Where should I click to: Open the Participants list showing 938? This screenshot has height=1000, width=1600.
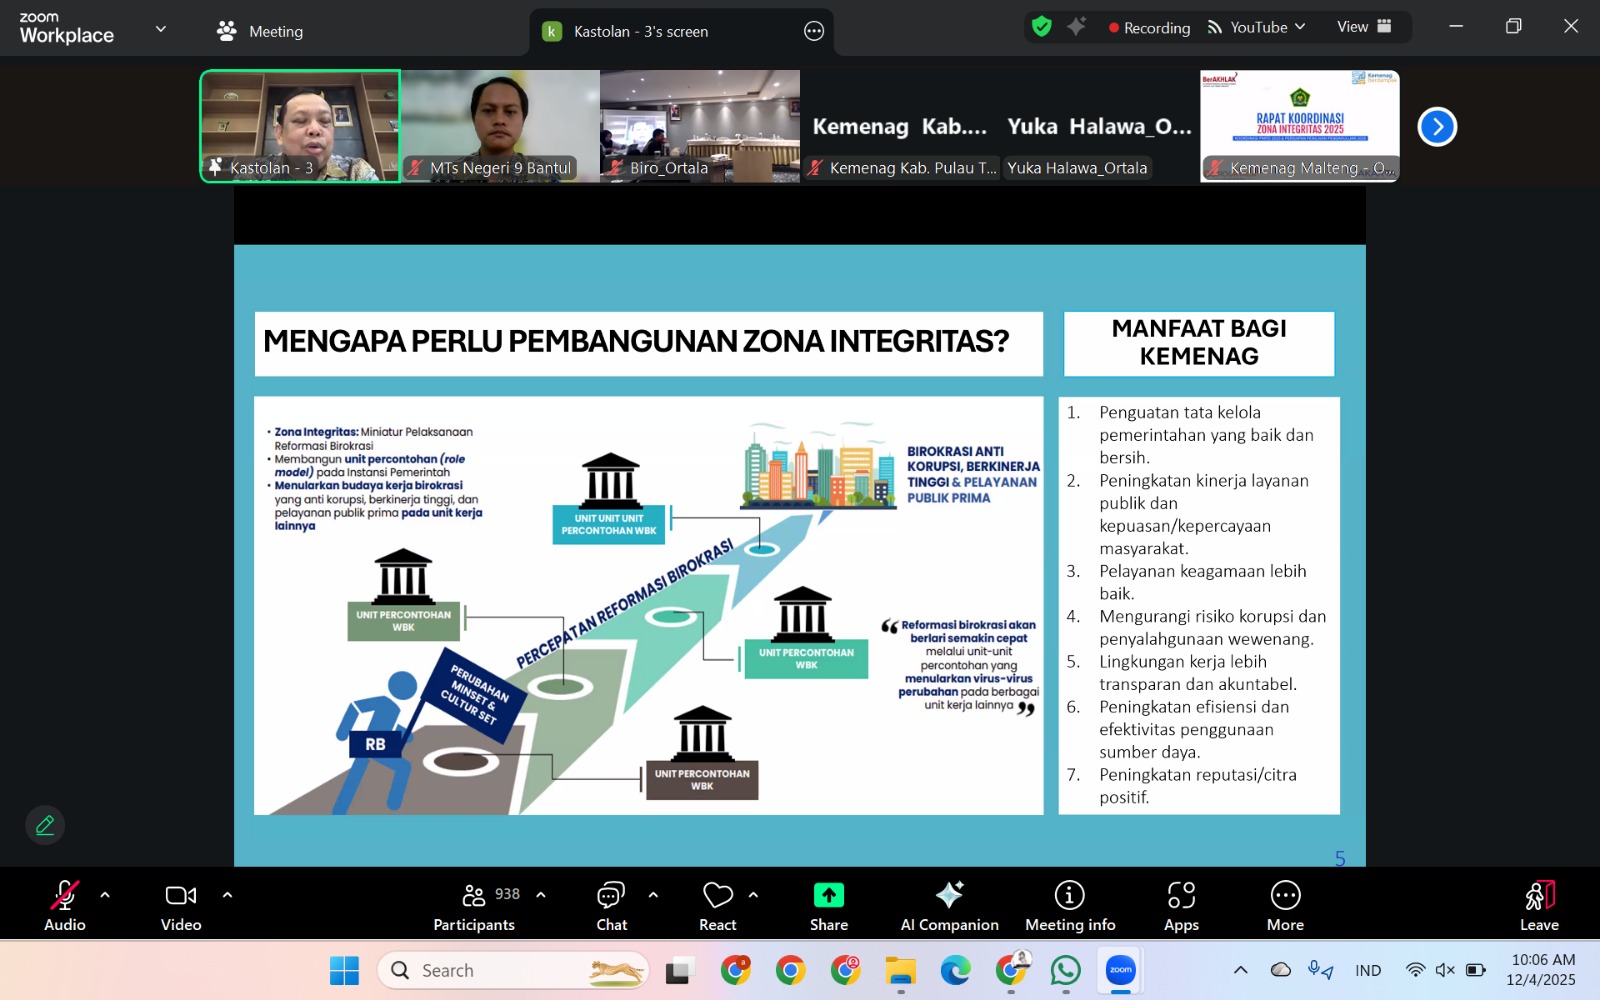pyautogui.click(x=473, y=904)
